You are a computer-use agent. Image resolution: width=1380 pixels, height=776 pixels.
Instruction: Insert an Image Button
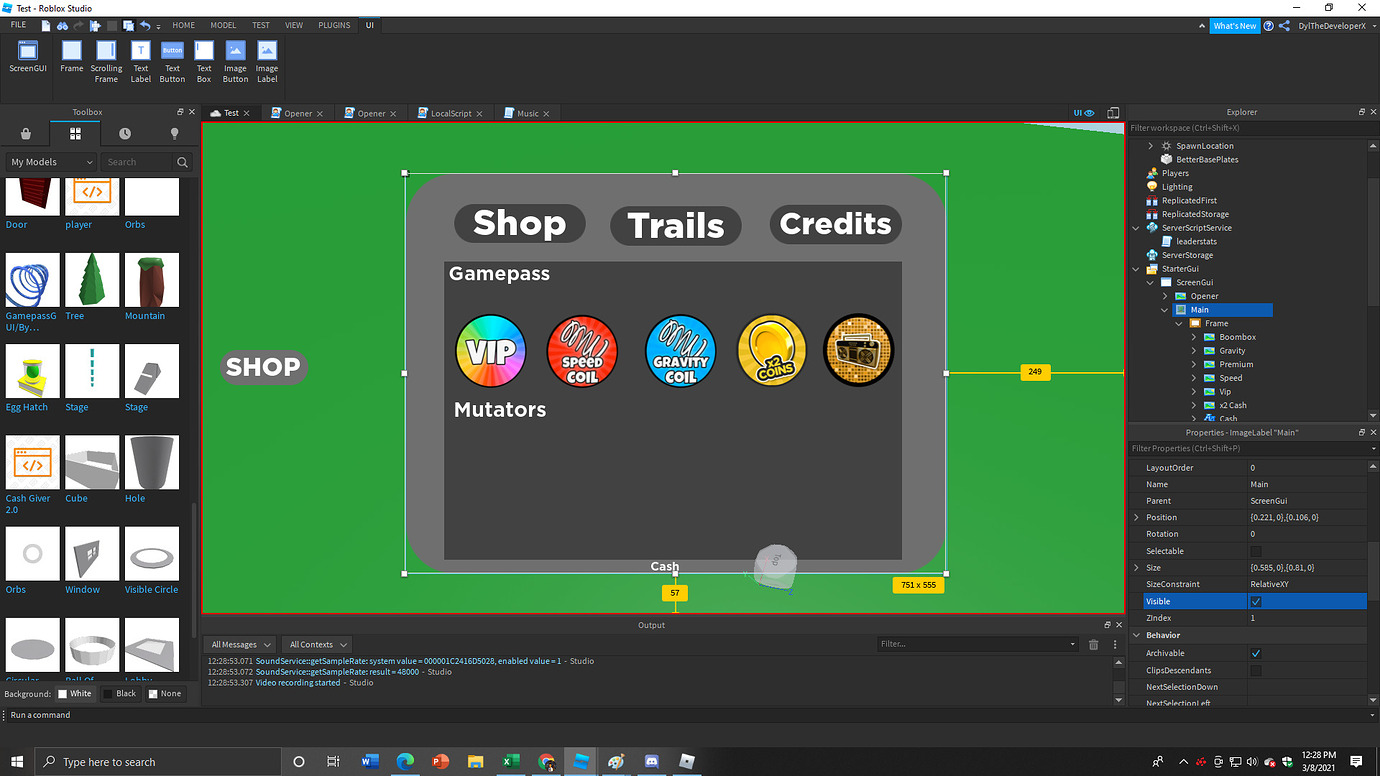(235, 55)
